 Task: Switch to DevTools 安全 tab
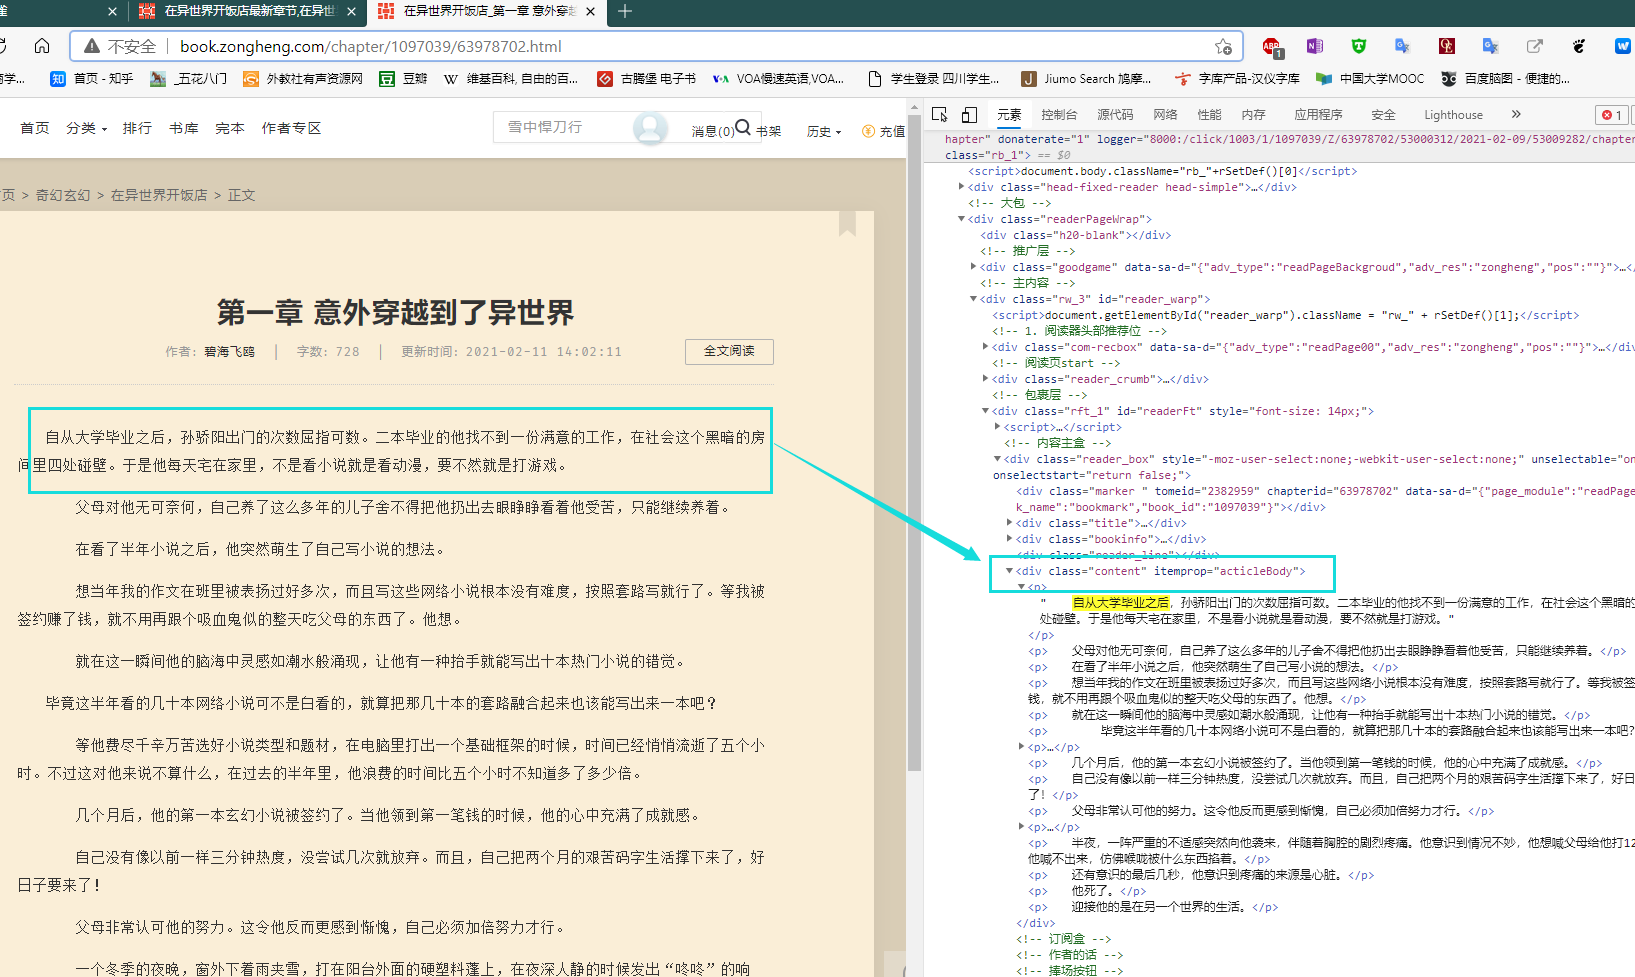(1383, 114)
